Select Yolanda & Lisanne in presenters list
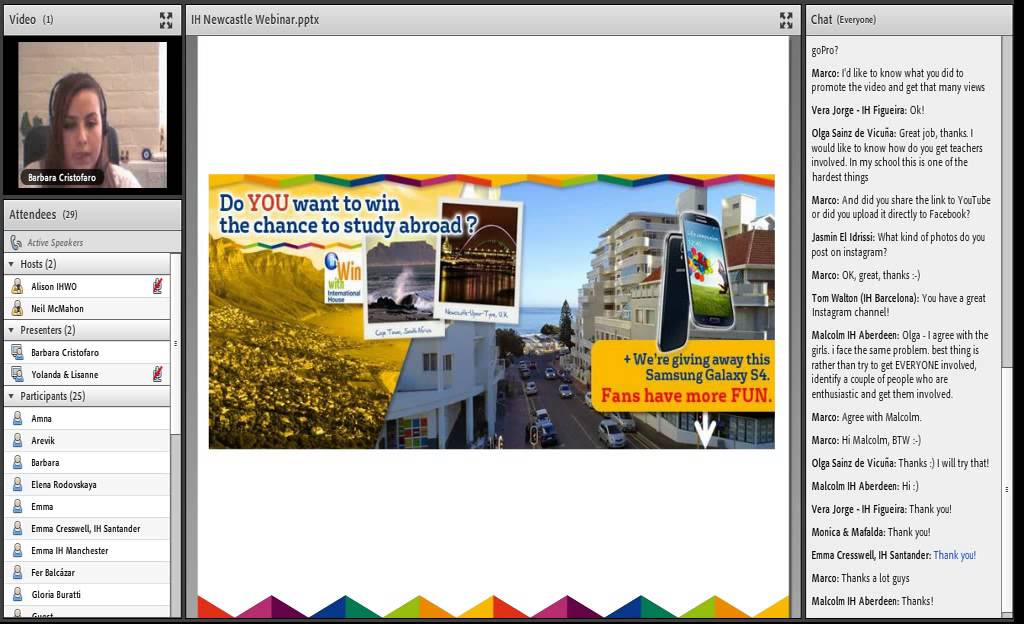Image resolution: width=1024 pixels, height=624 pixels. (x=88, y=375)
